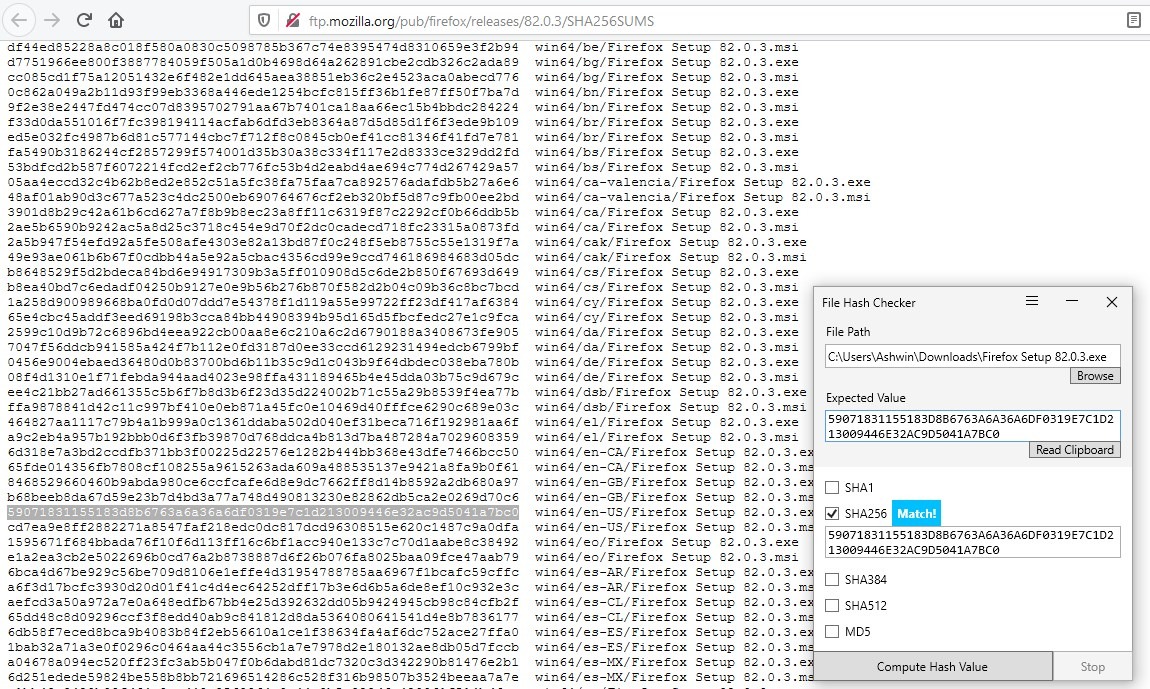Image resolution: width=1150 pixels, height=689 pixels.
Task: Click the win64/cs/Firefox Setup 82.0.3.exe entry
Action: coord(667,272)
